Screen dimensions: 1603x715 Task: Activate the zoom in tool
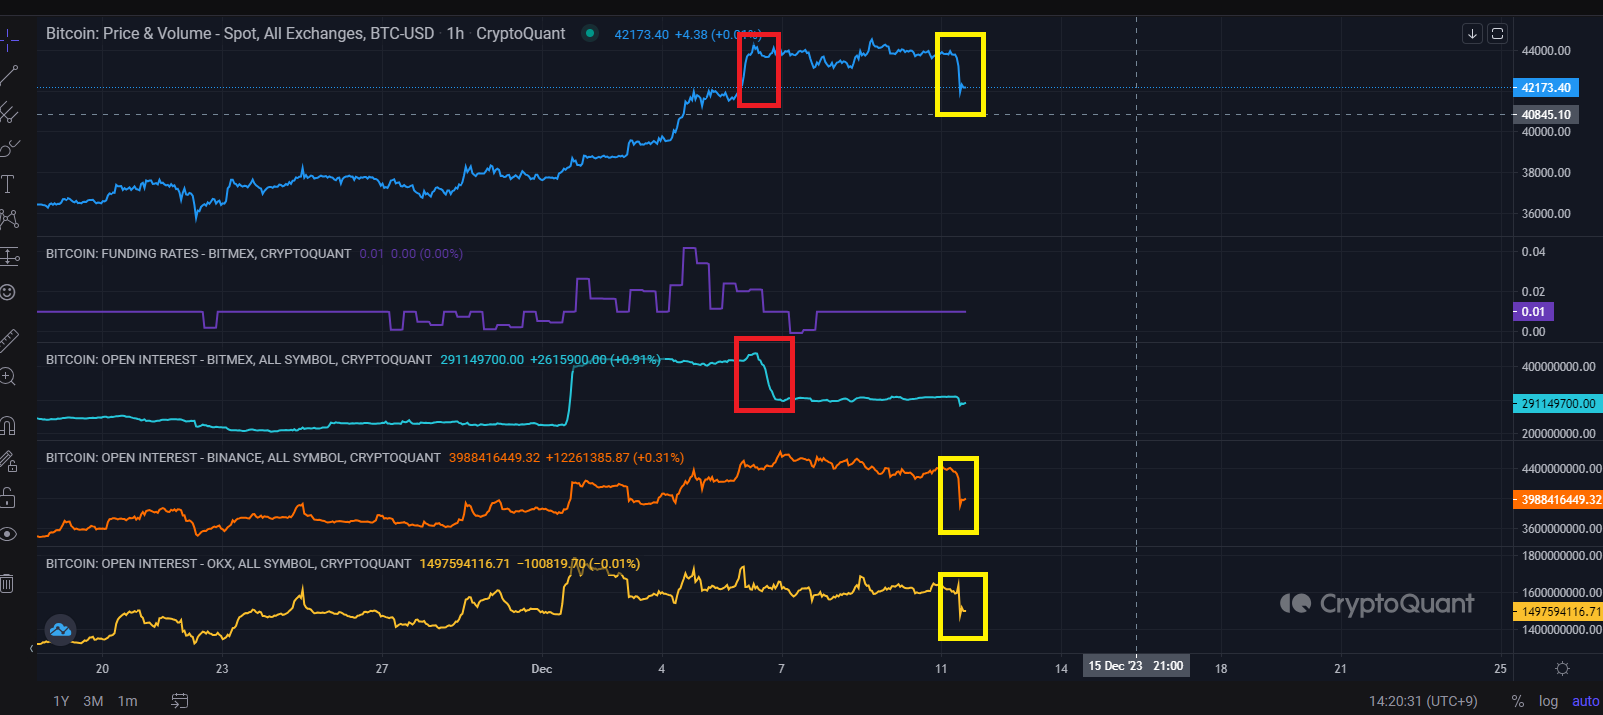(8, 377)
